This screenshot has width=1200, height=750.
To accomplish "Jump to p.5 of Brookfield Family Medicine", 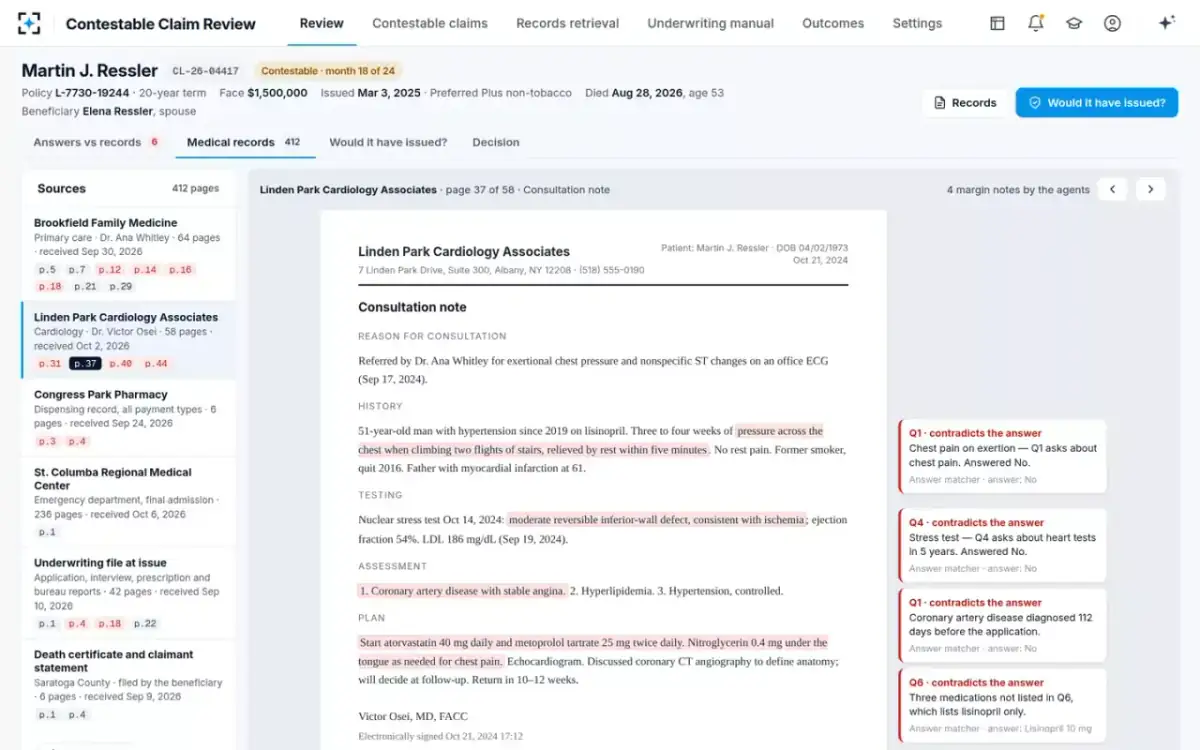I will [47, 270].
